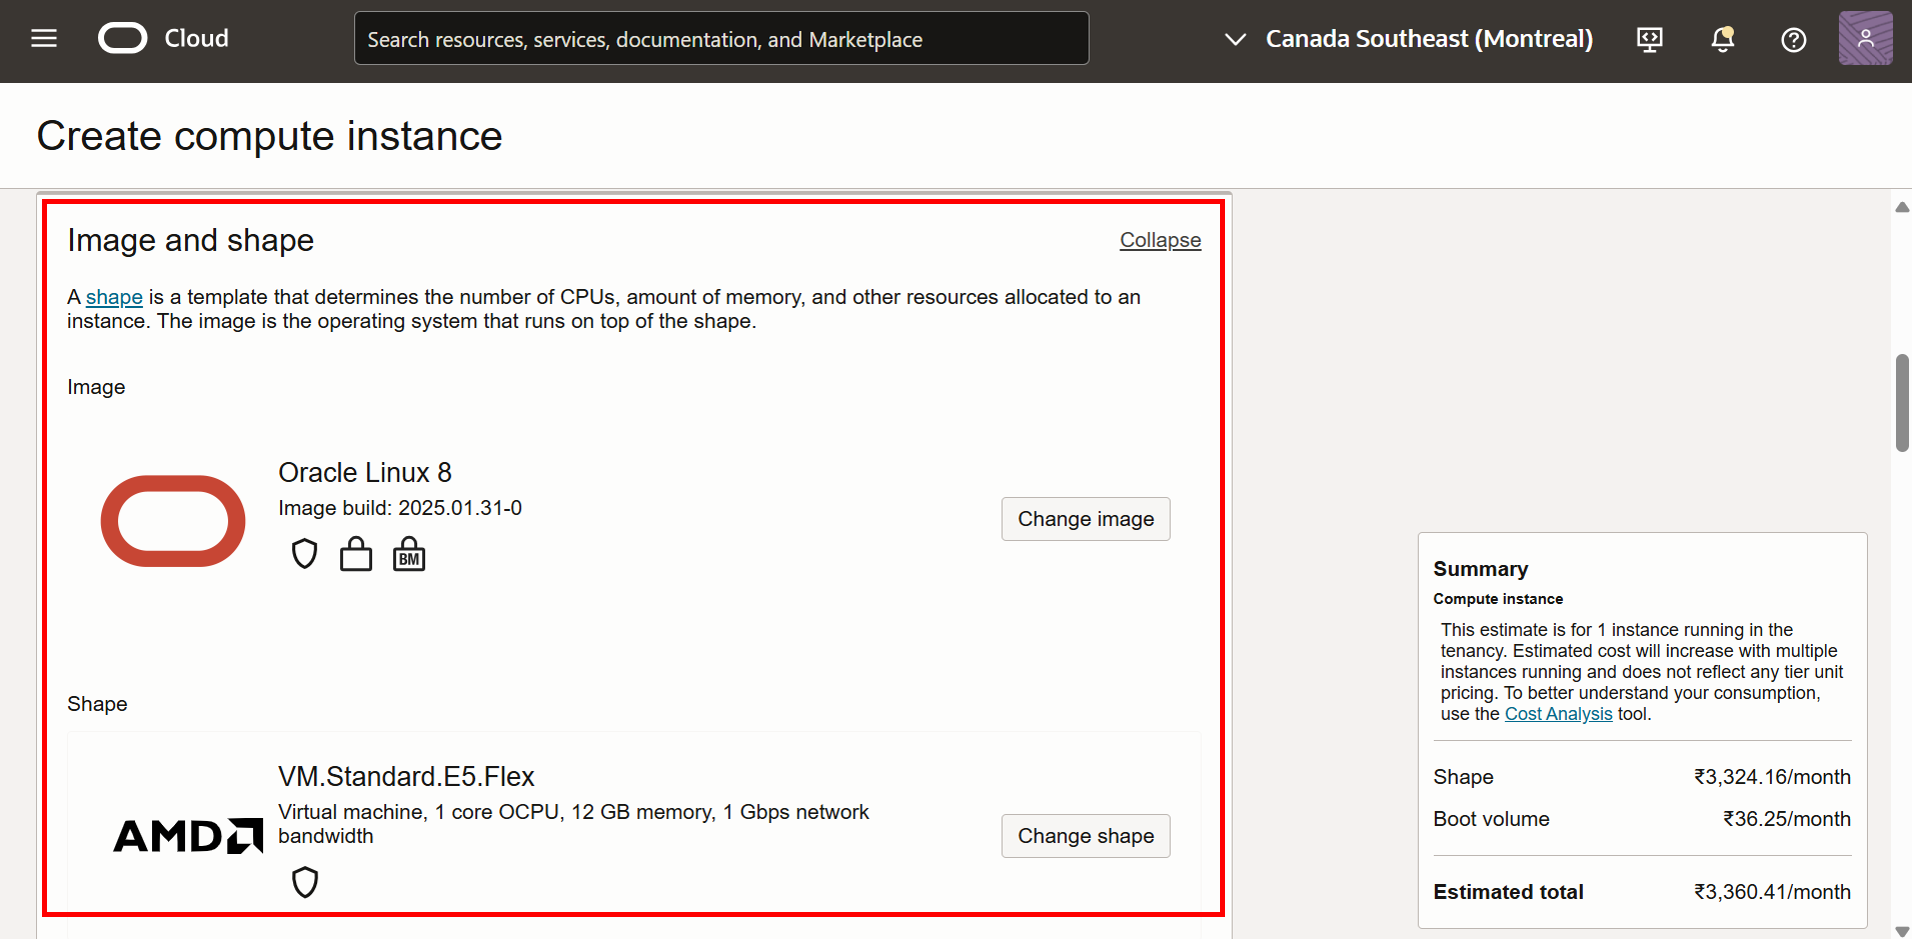Click the Compute instance subheading in Summary
The width and height of the screenshot is (1912, 939).
click(1498, 599)
